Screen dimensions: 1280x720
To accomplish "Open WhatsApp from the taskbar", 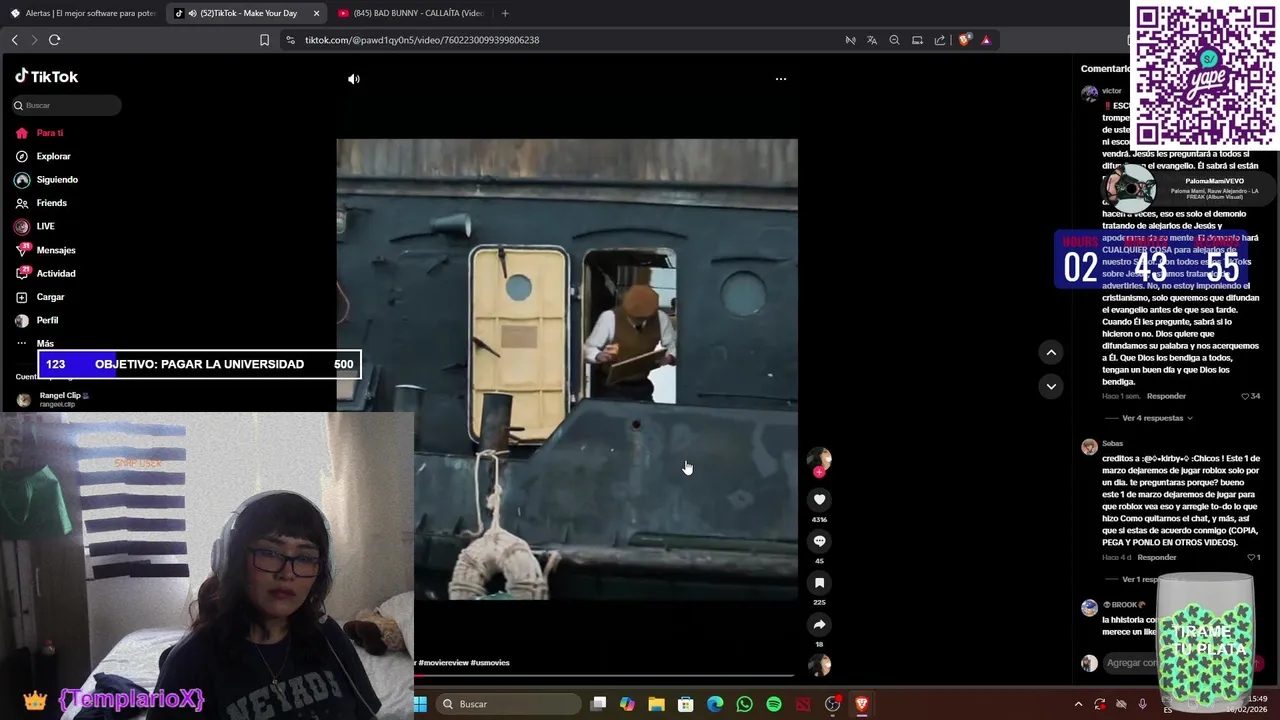I will (x=744, y=704).
